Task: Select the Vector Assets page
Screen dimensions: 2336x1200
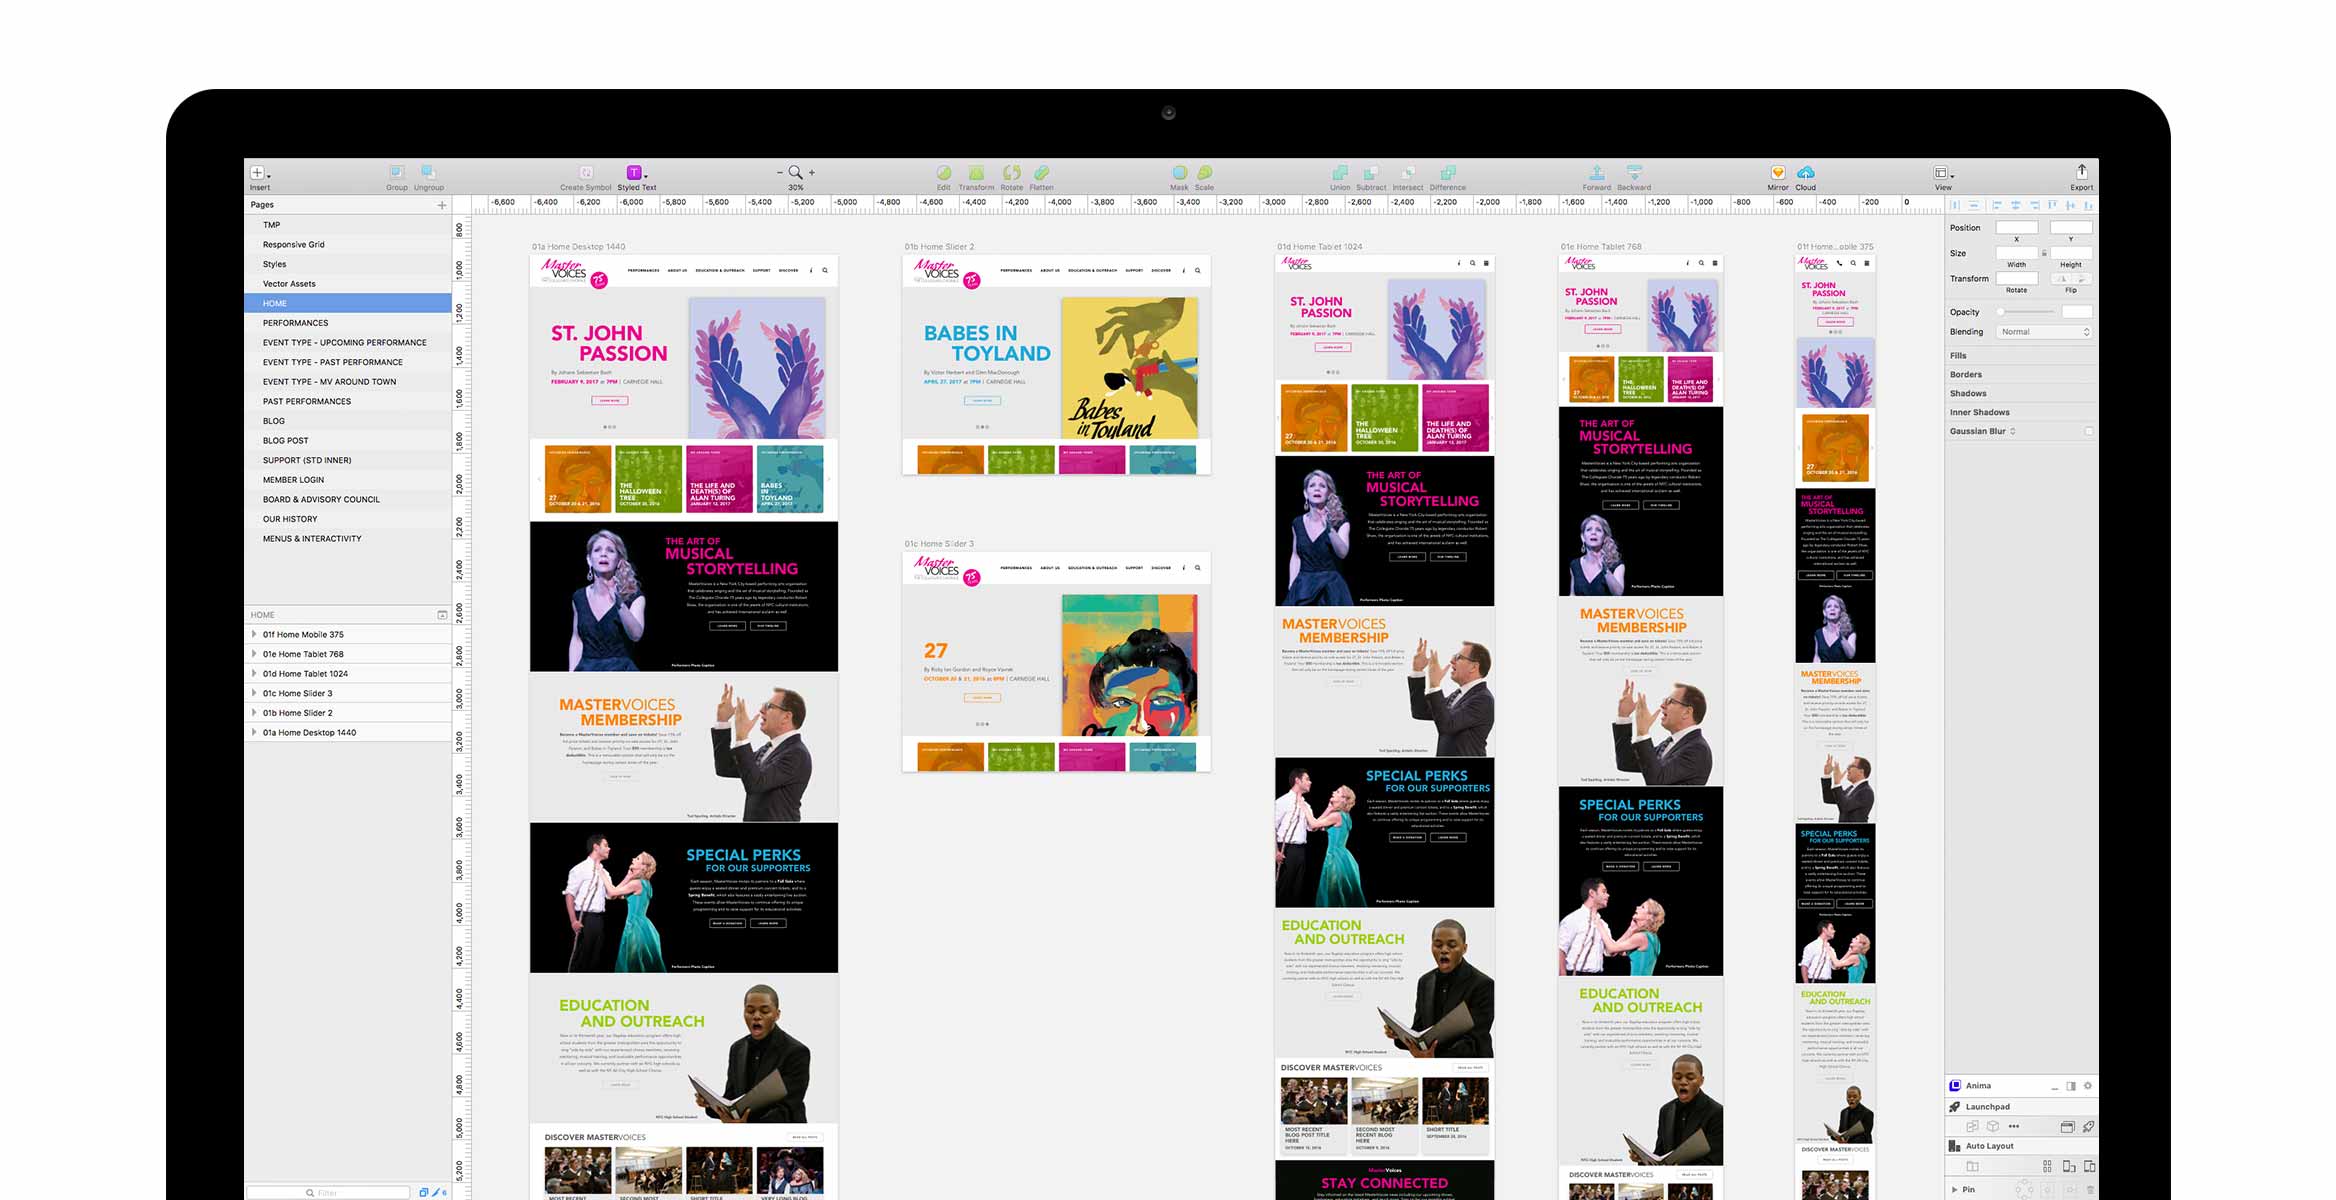Action: coord(348,284)
